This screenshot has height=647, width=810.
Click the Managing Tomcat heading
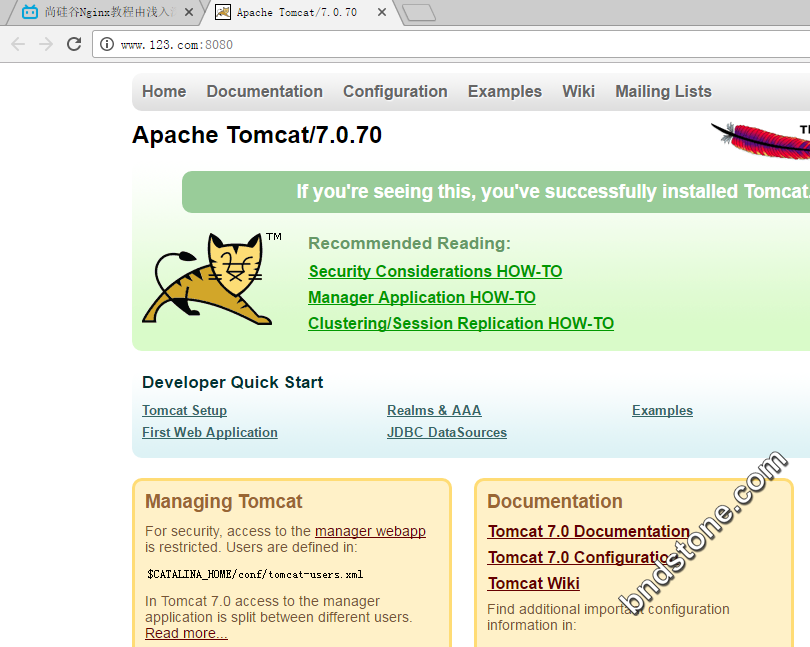tap(224, 501)
